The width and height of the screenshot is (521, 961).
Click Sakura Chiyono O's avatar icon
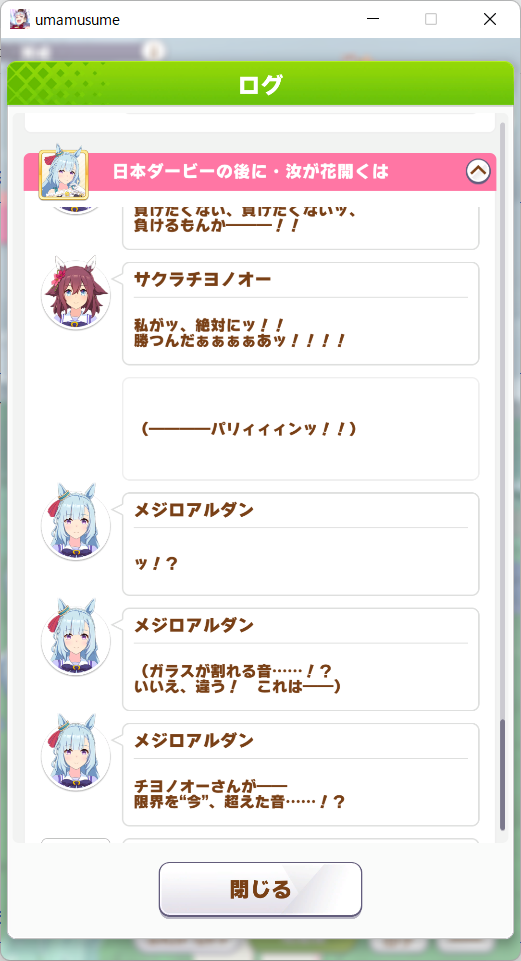[76, 294]
